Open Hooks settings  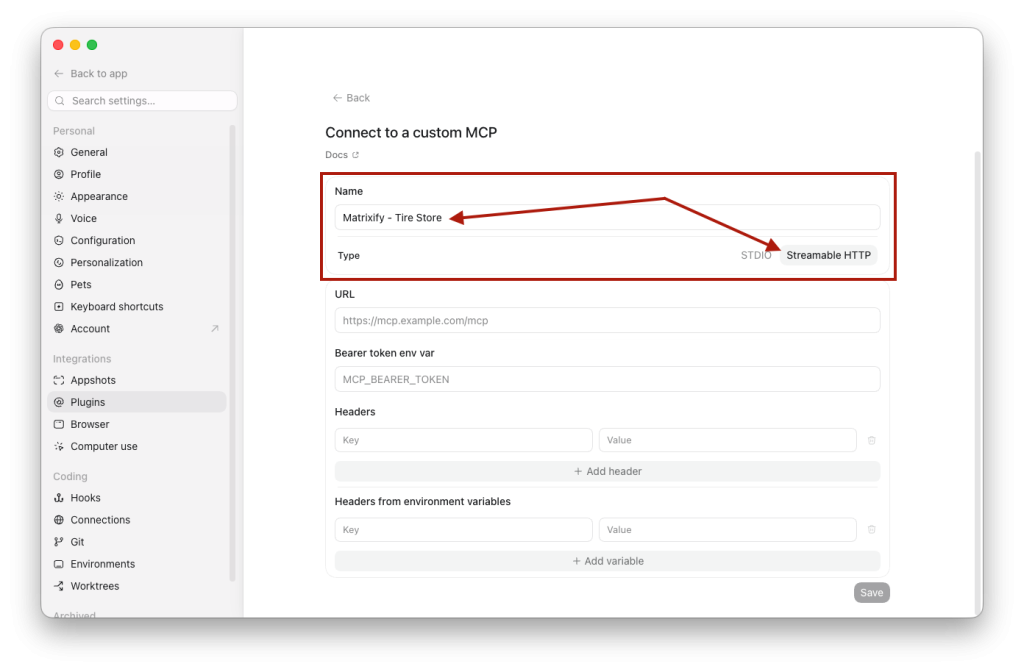(137, 498)
